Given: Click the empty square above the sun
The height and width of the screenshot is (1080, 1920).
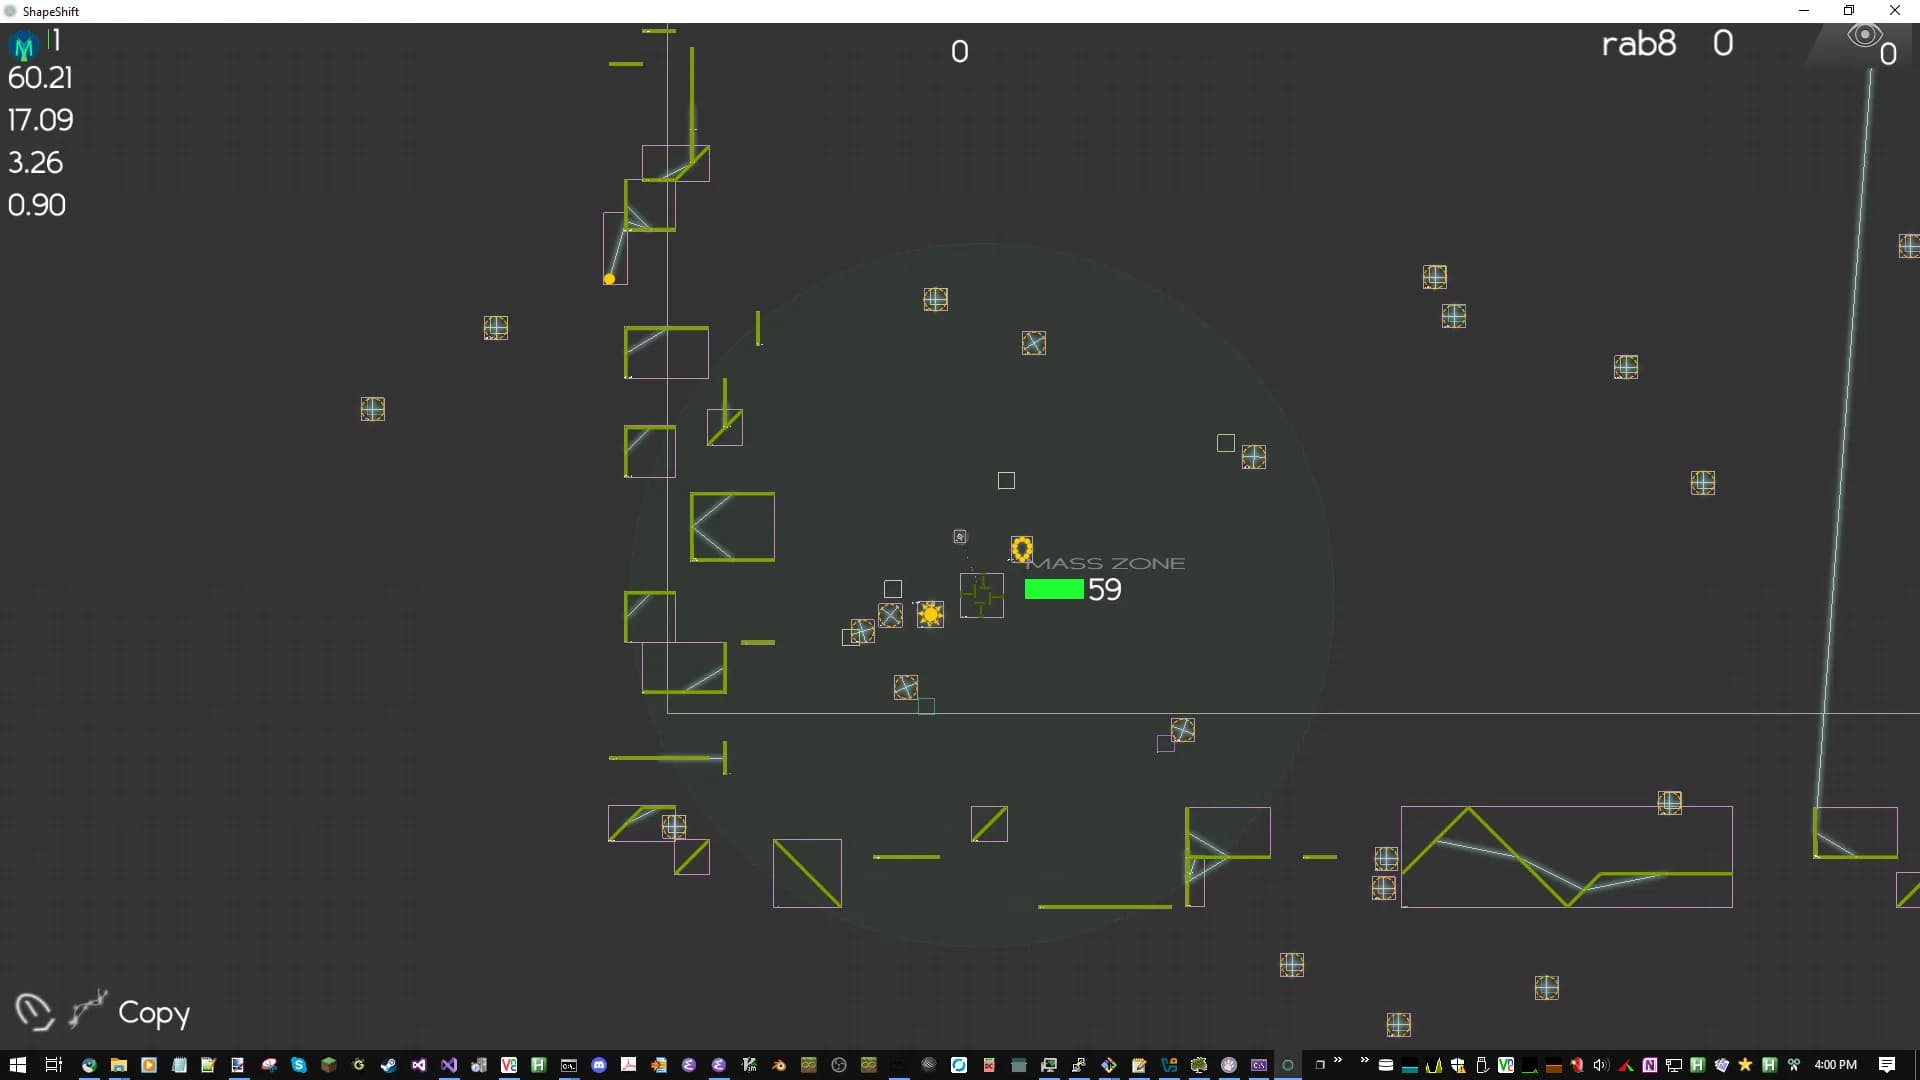Looking at the screenshot, I should click(x=893, y=589).
